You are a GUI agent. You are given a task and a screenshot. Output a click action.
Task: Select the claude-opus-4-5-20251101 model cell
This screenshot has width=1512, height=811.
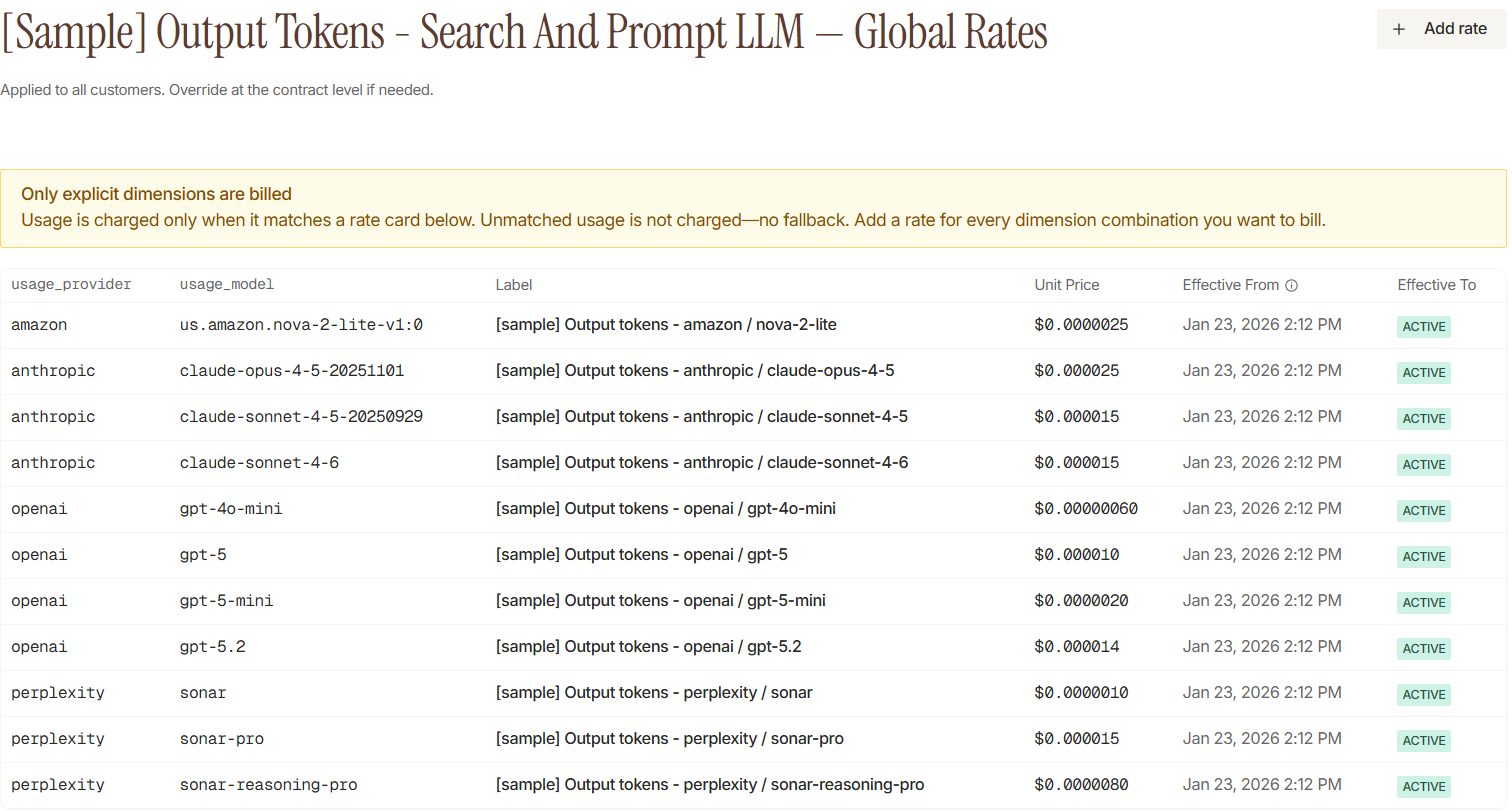[x=292, y=371]
